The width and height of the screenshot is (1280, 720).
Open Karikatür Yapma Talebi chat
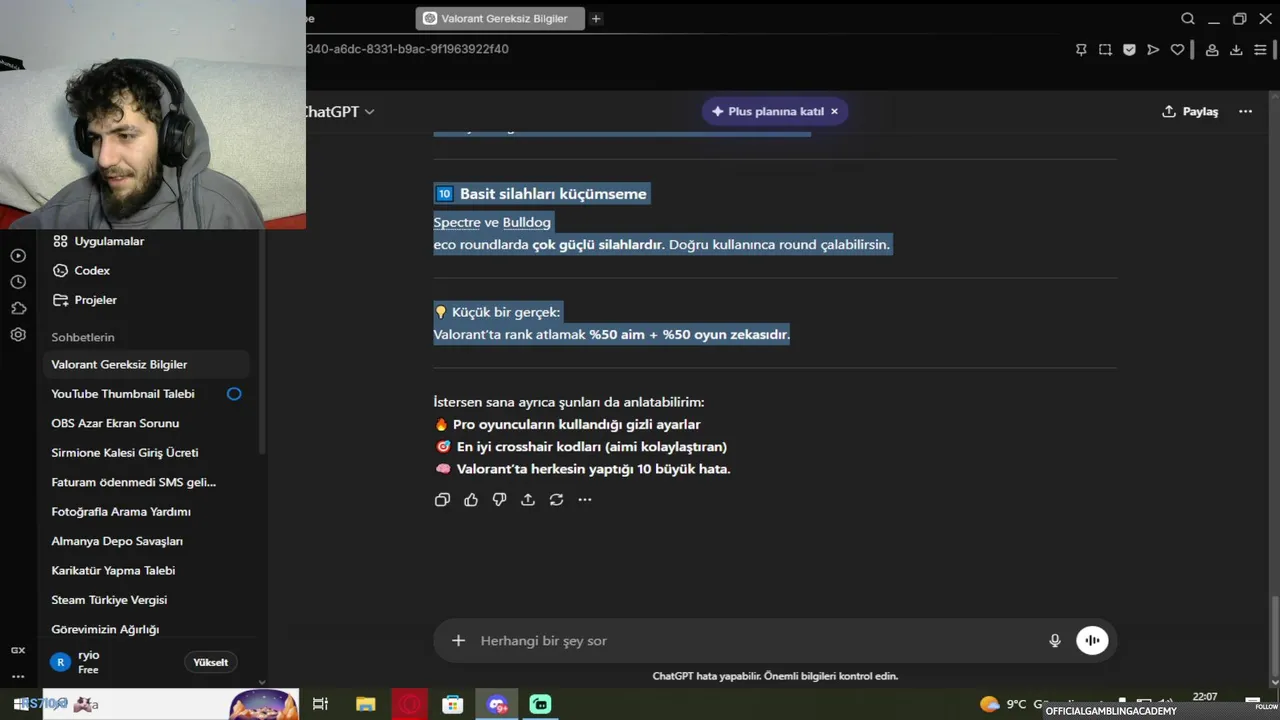click(x=146, y=571)
